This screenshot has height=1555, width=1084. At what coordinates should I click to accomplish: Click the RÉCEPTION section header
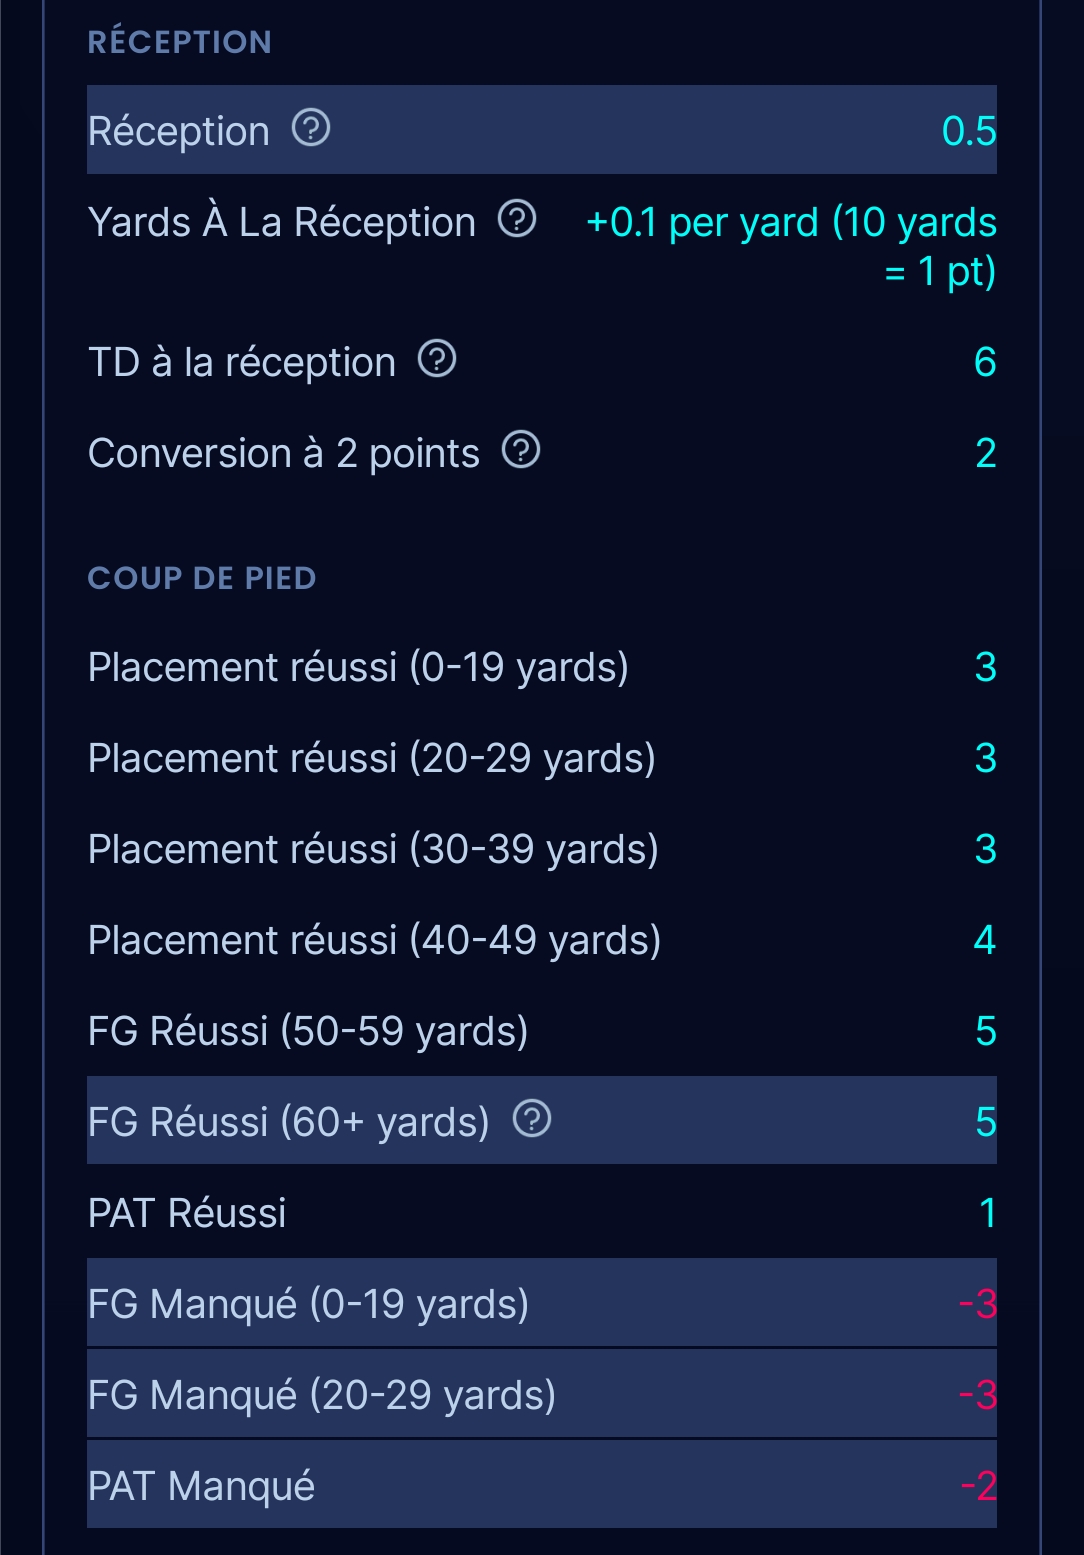click(x=180, y=42)
